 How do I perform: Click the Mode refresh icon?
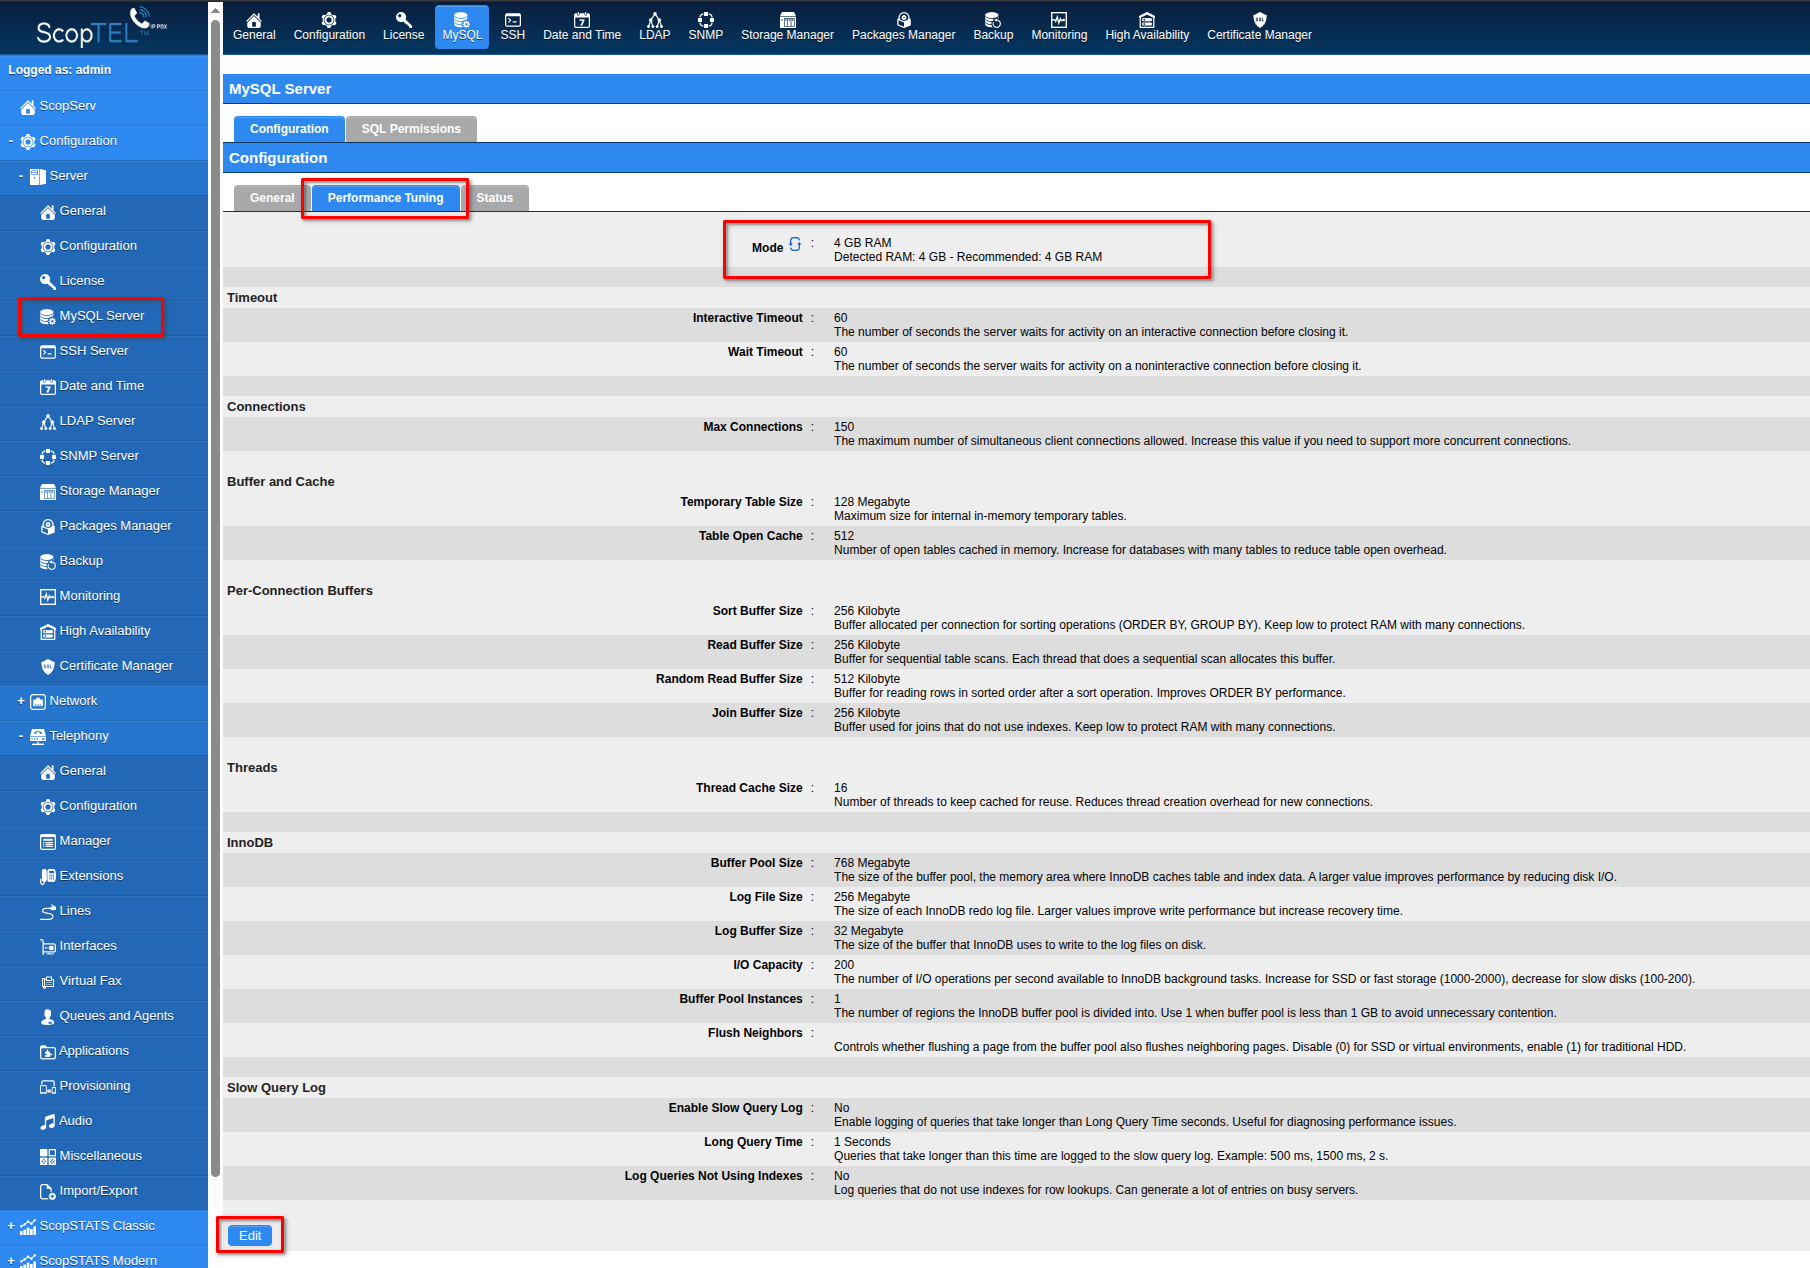(795, 244)
